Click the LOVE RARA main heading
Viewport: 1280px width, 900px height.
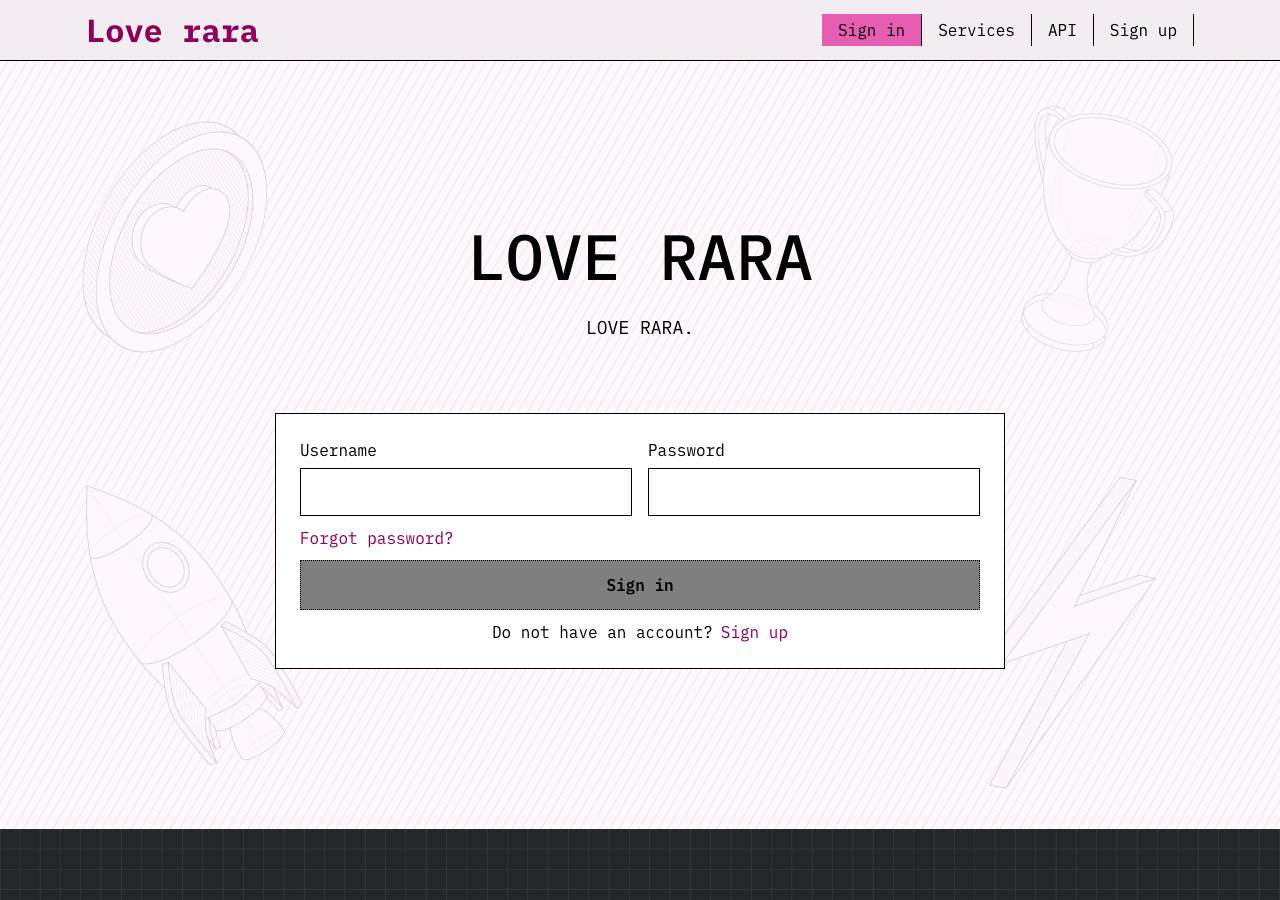coord(640,259)
